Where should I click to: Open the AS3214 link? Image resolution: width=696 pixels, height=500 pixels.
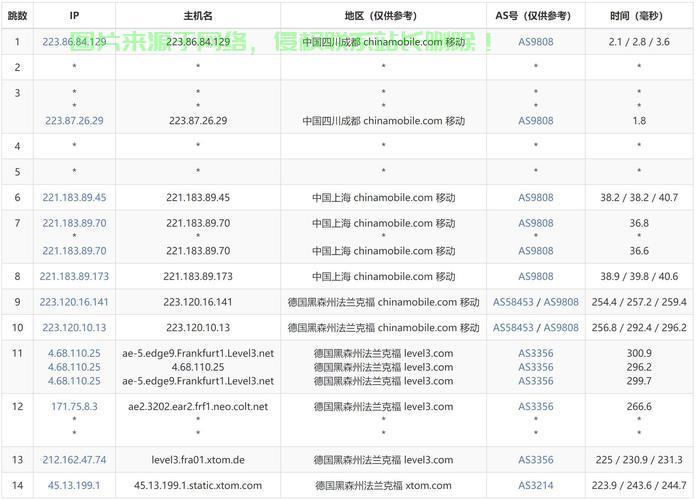pyautogui.click(x=535, y=485)
